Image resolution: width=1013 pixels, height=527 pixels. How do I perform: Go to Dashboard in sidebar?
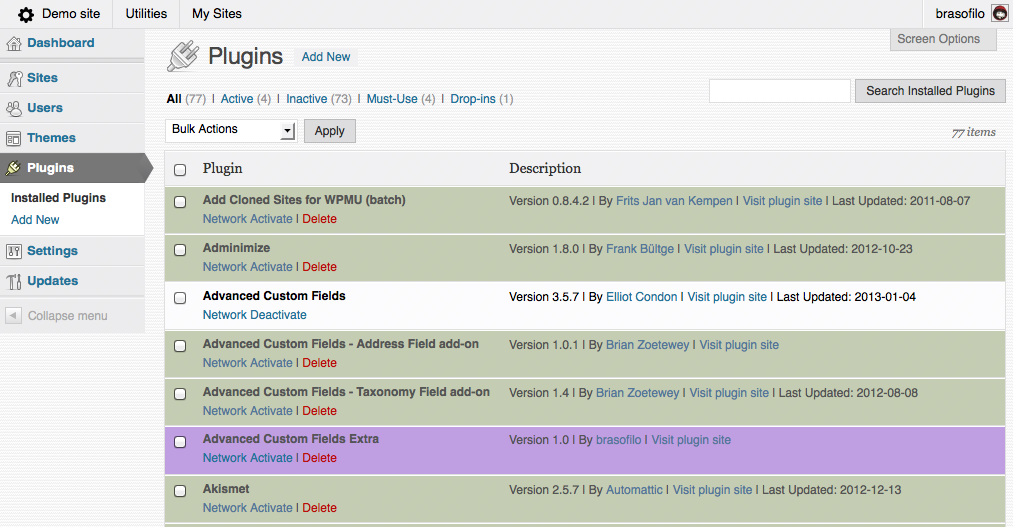tap(61, 43)
